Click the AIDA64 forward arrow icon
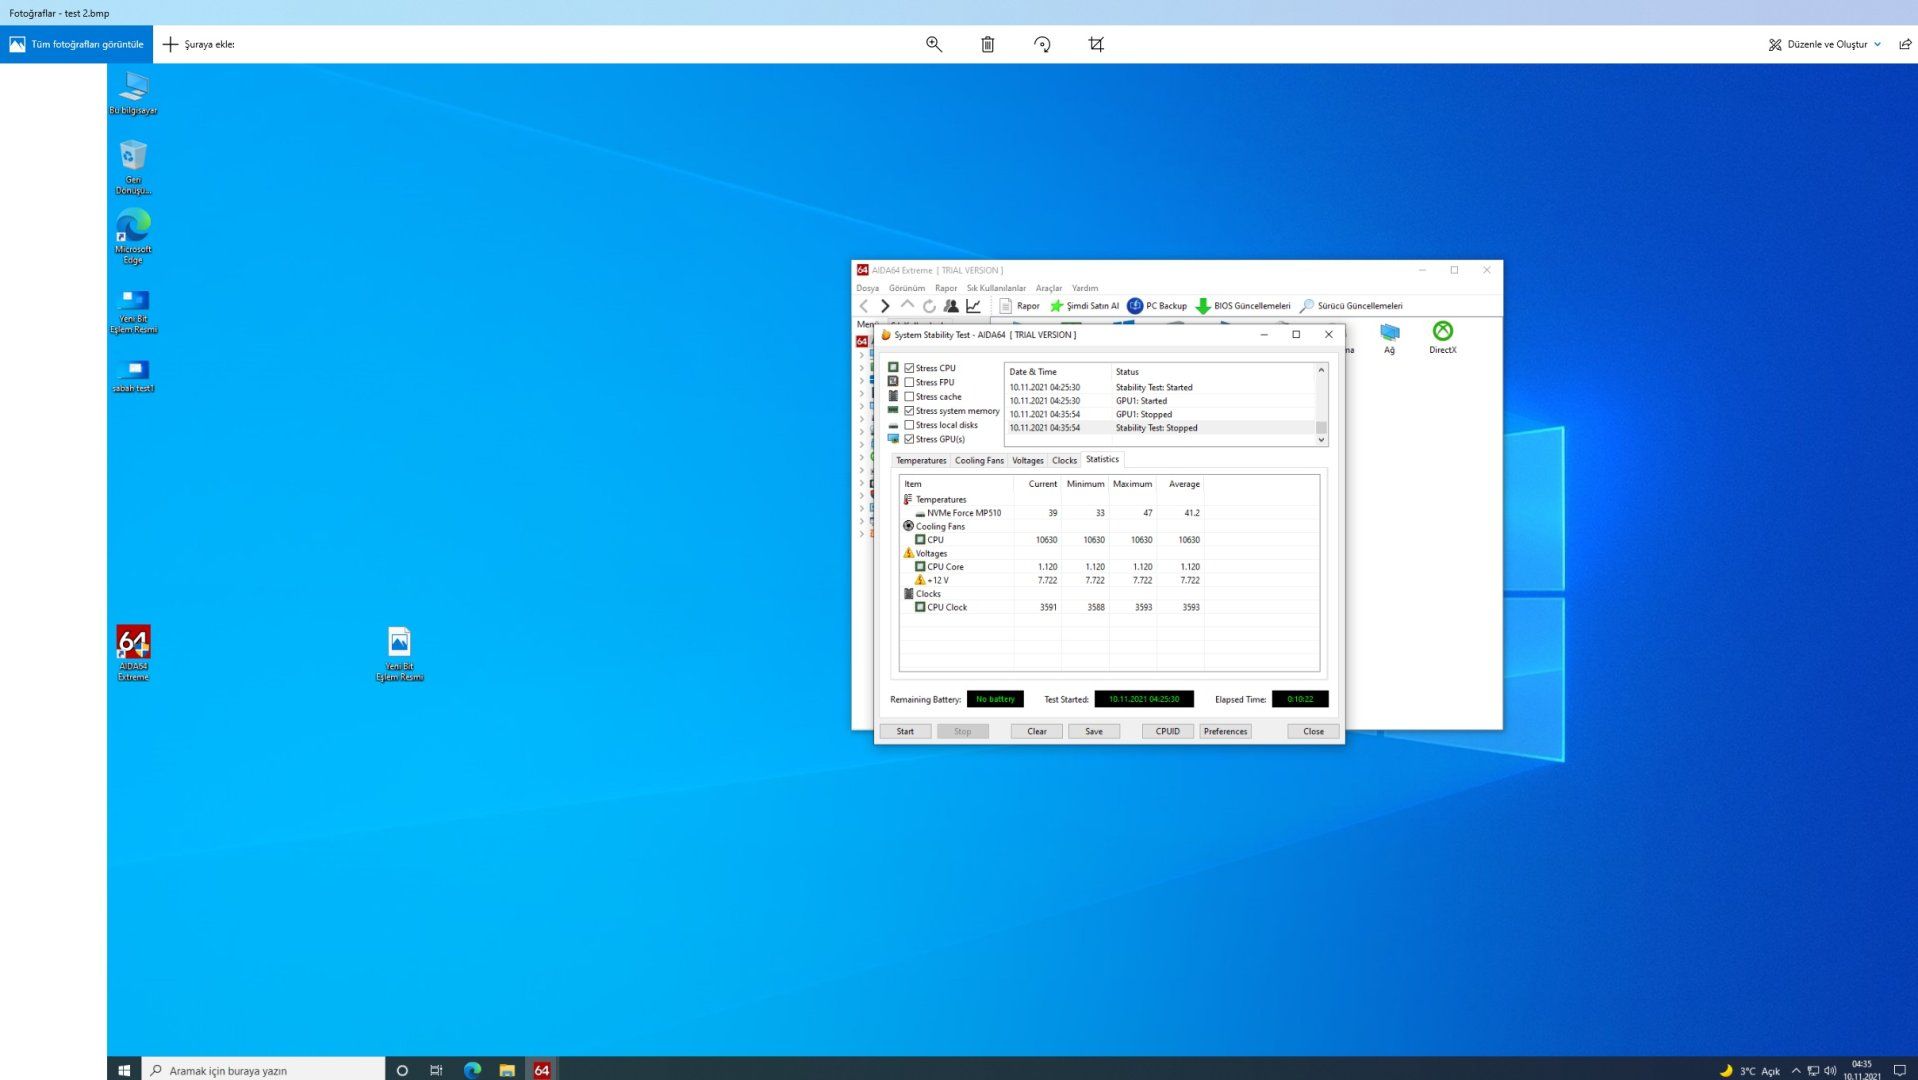This screenshot has height=1080, width=1918. click(x=885, y=306)
